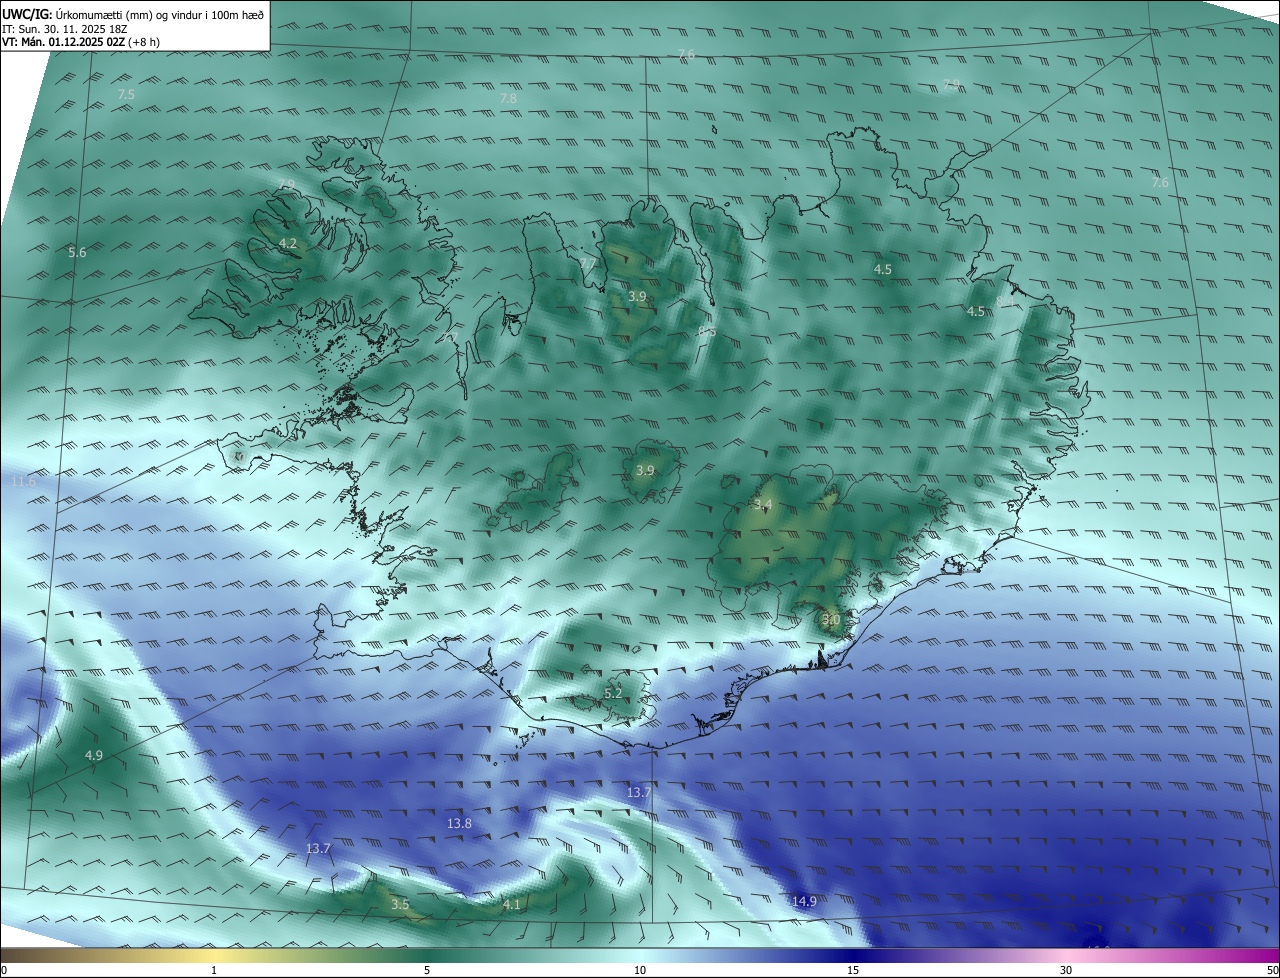This screenshot has height=978, width=1280.
Task: Click the 7.8 value label on the map
Action: (508, 98)
